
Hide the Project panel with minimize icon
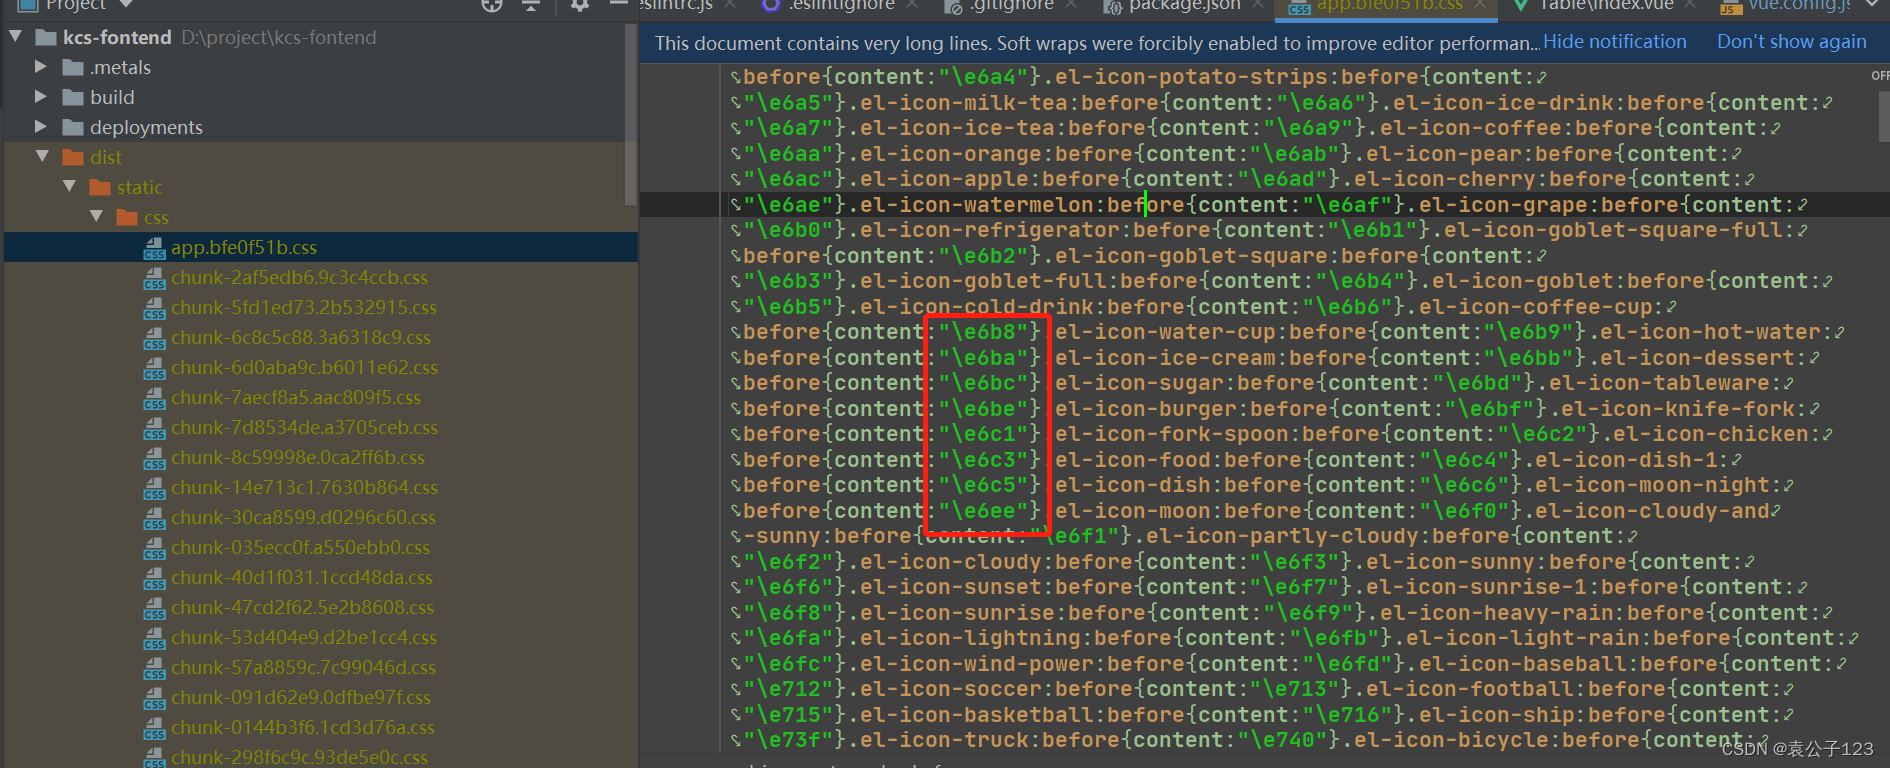click(x=619, y=4)
